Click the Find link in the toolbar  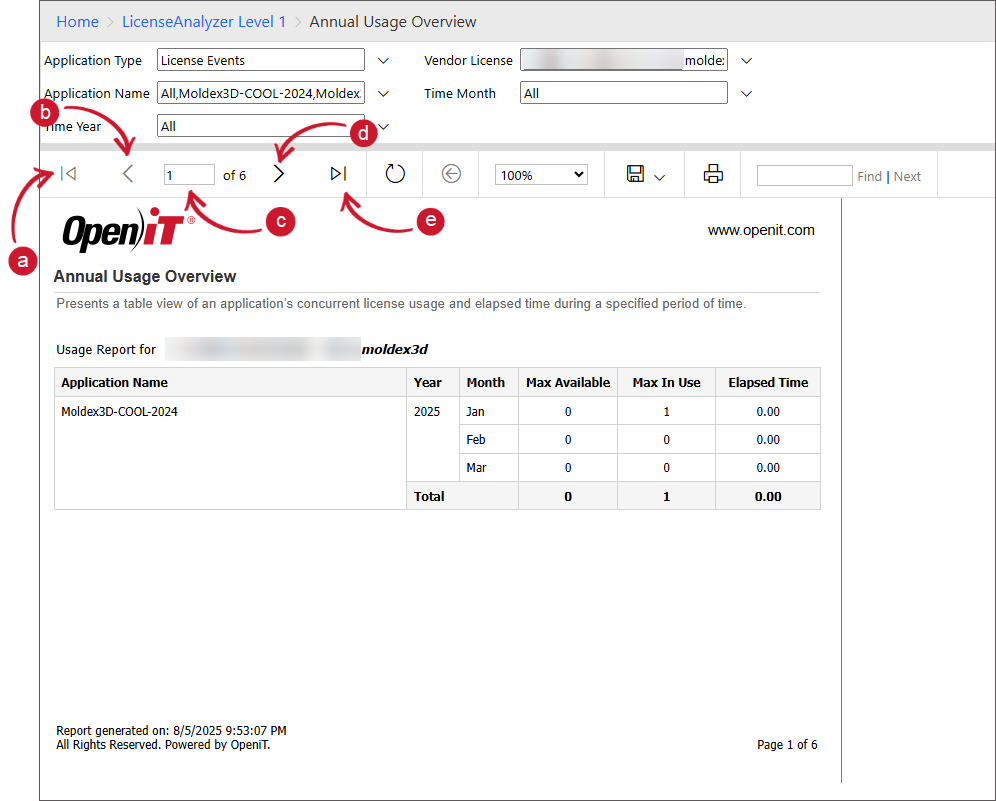tap(869, 177)
